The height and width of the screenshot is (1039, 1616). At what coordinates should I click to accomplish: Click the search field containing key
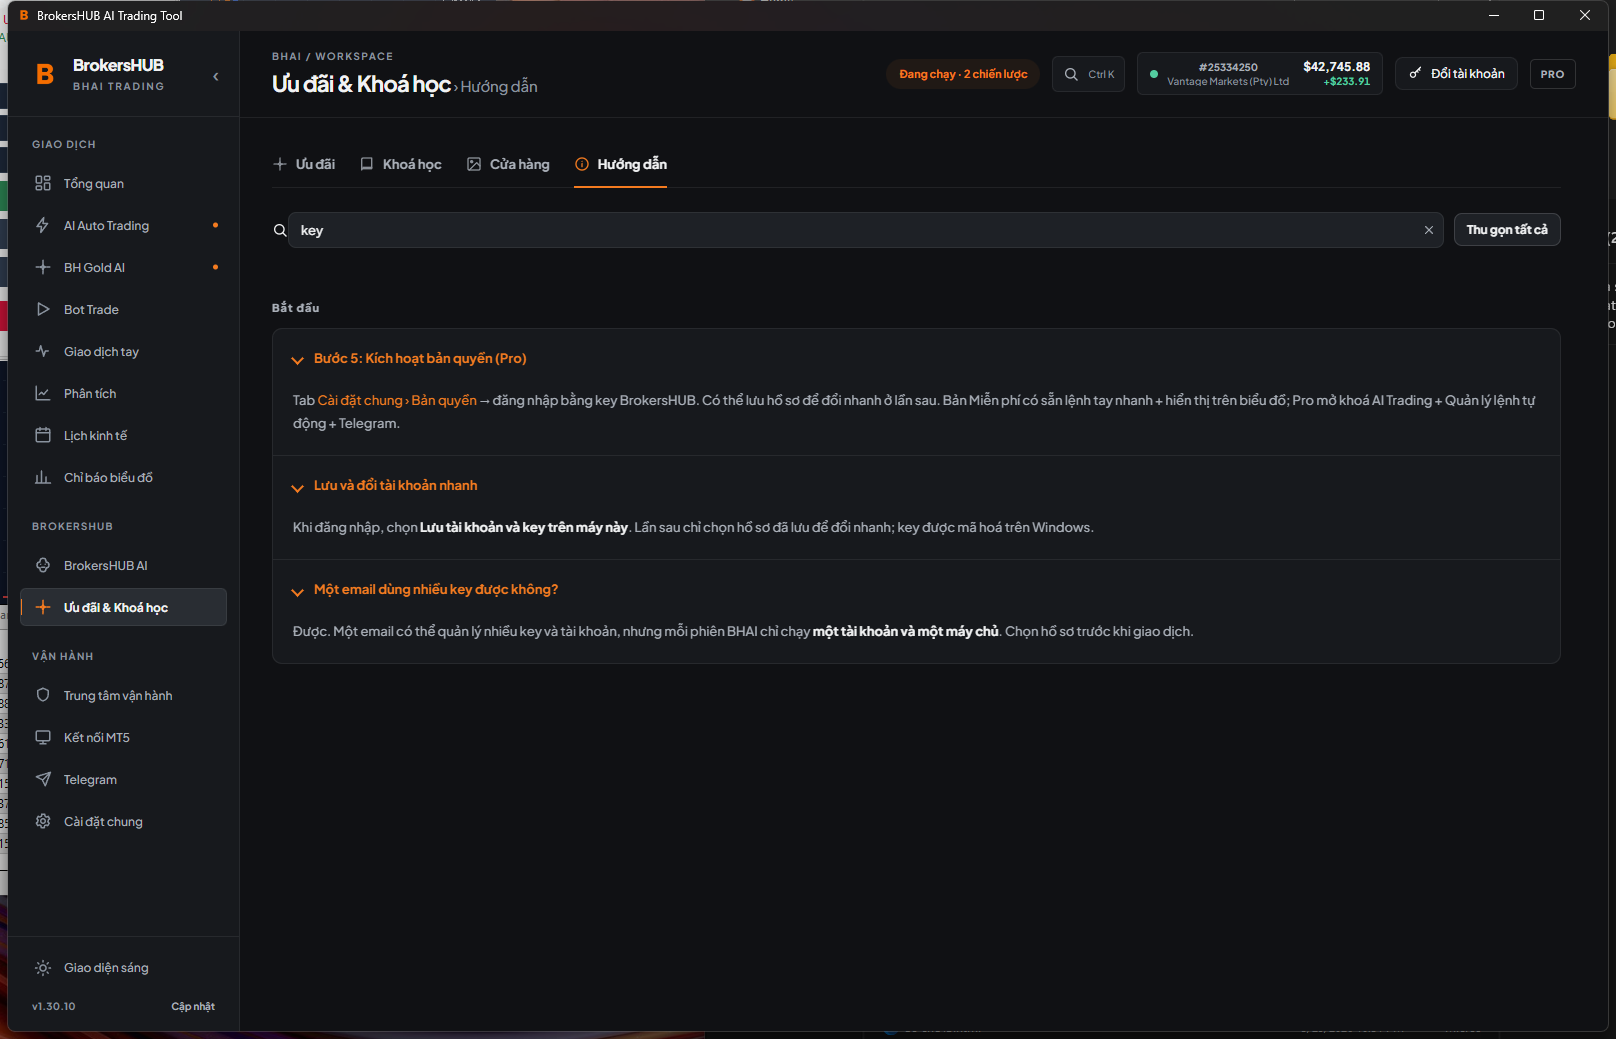(866, 230)
